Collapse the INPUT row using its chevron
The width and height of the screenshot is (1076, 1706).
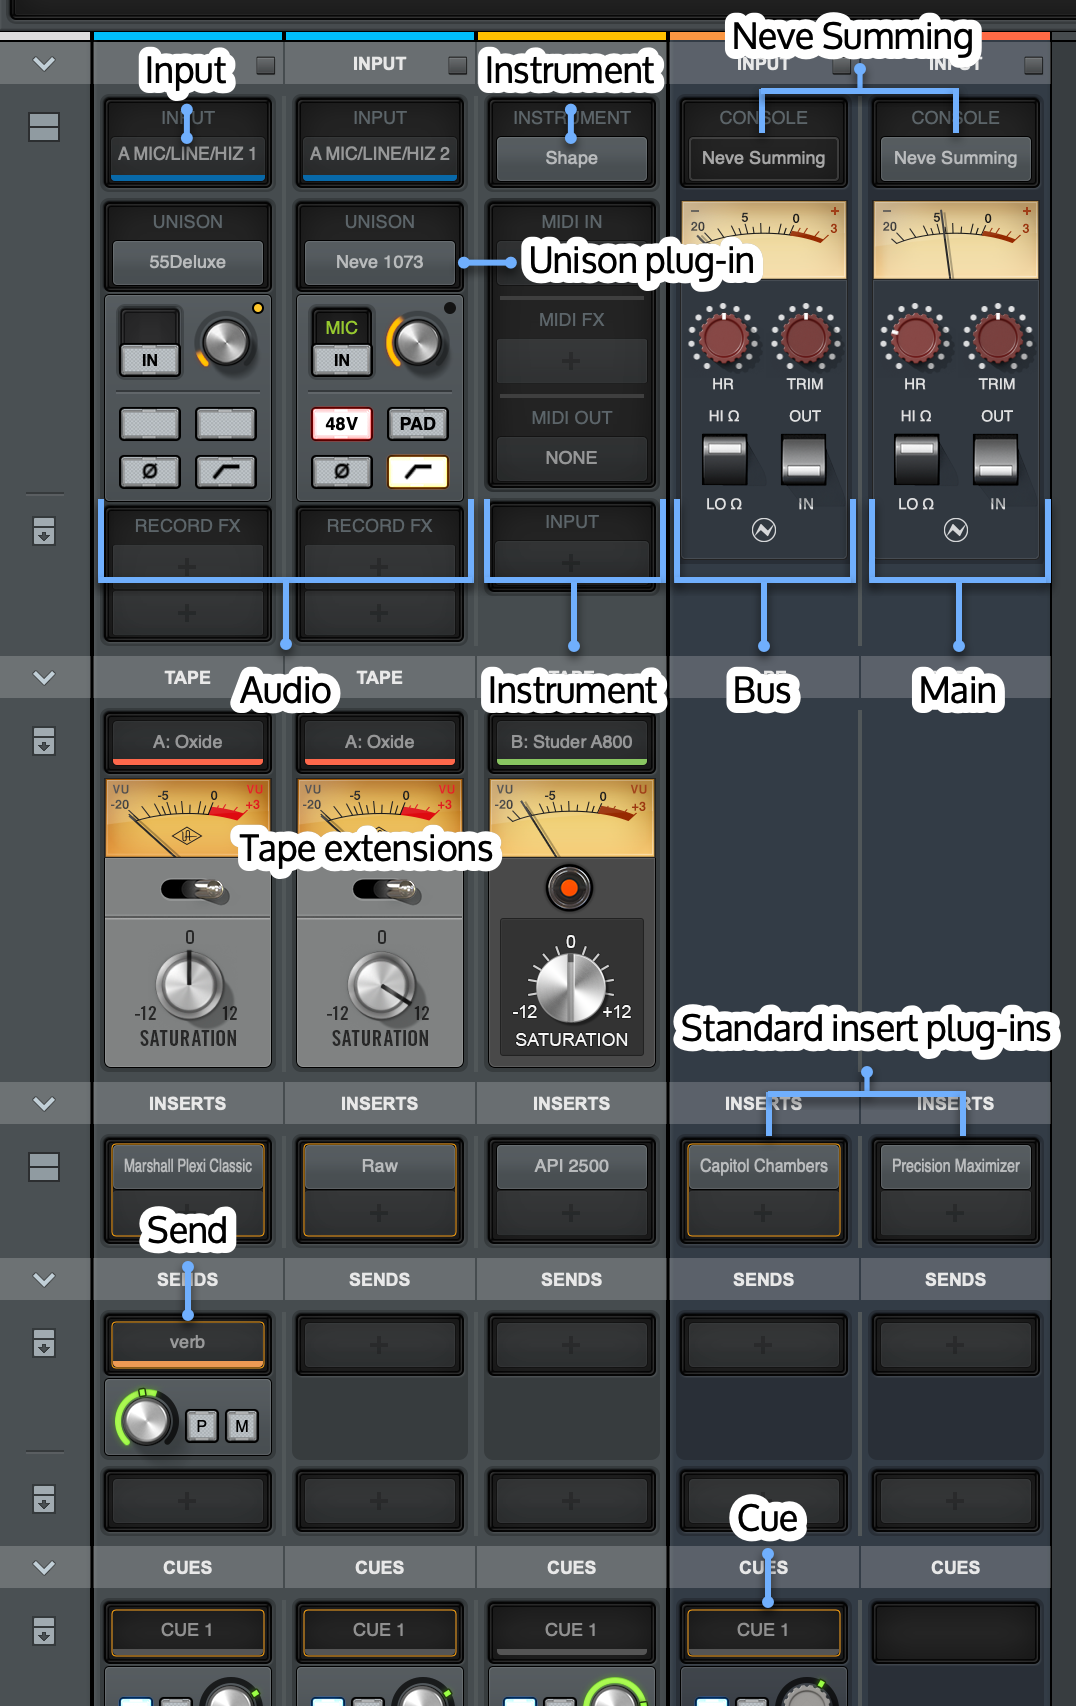tap(44, 64)
